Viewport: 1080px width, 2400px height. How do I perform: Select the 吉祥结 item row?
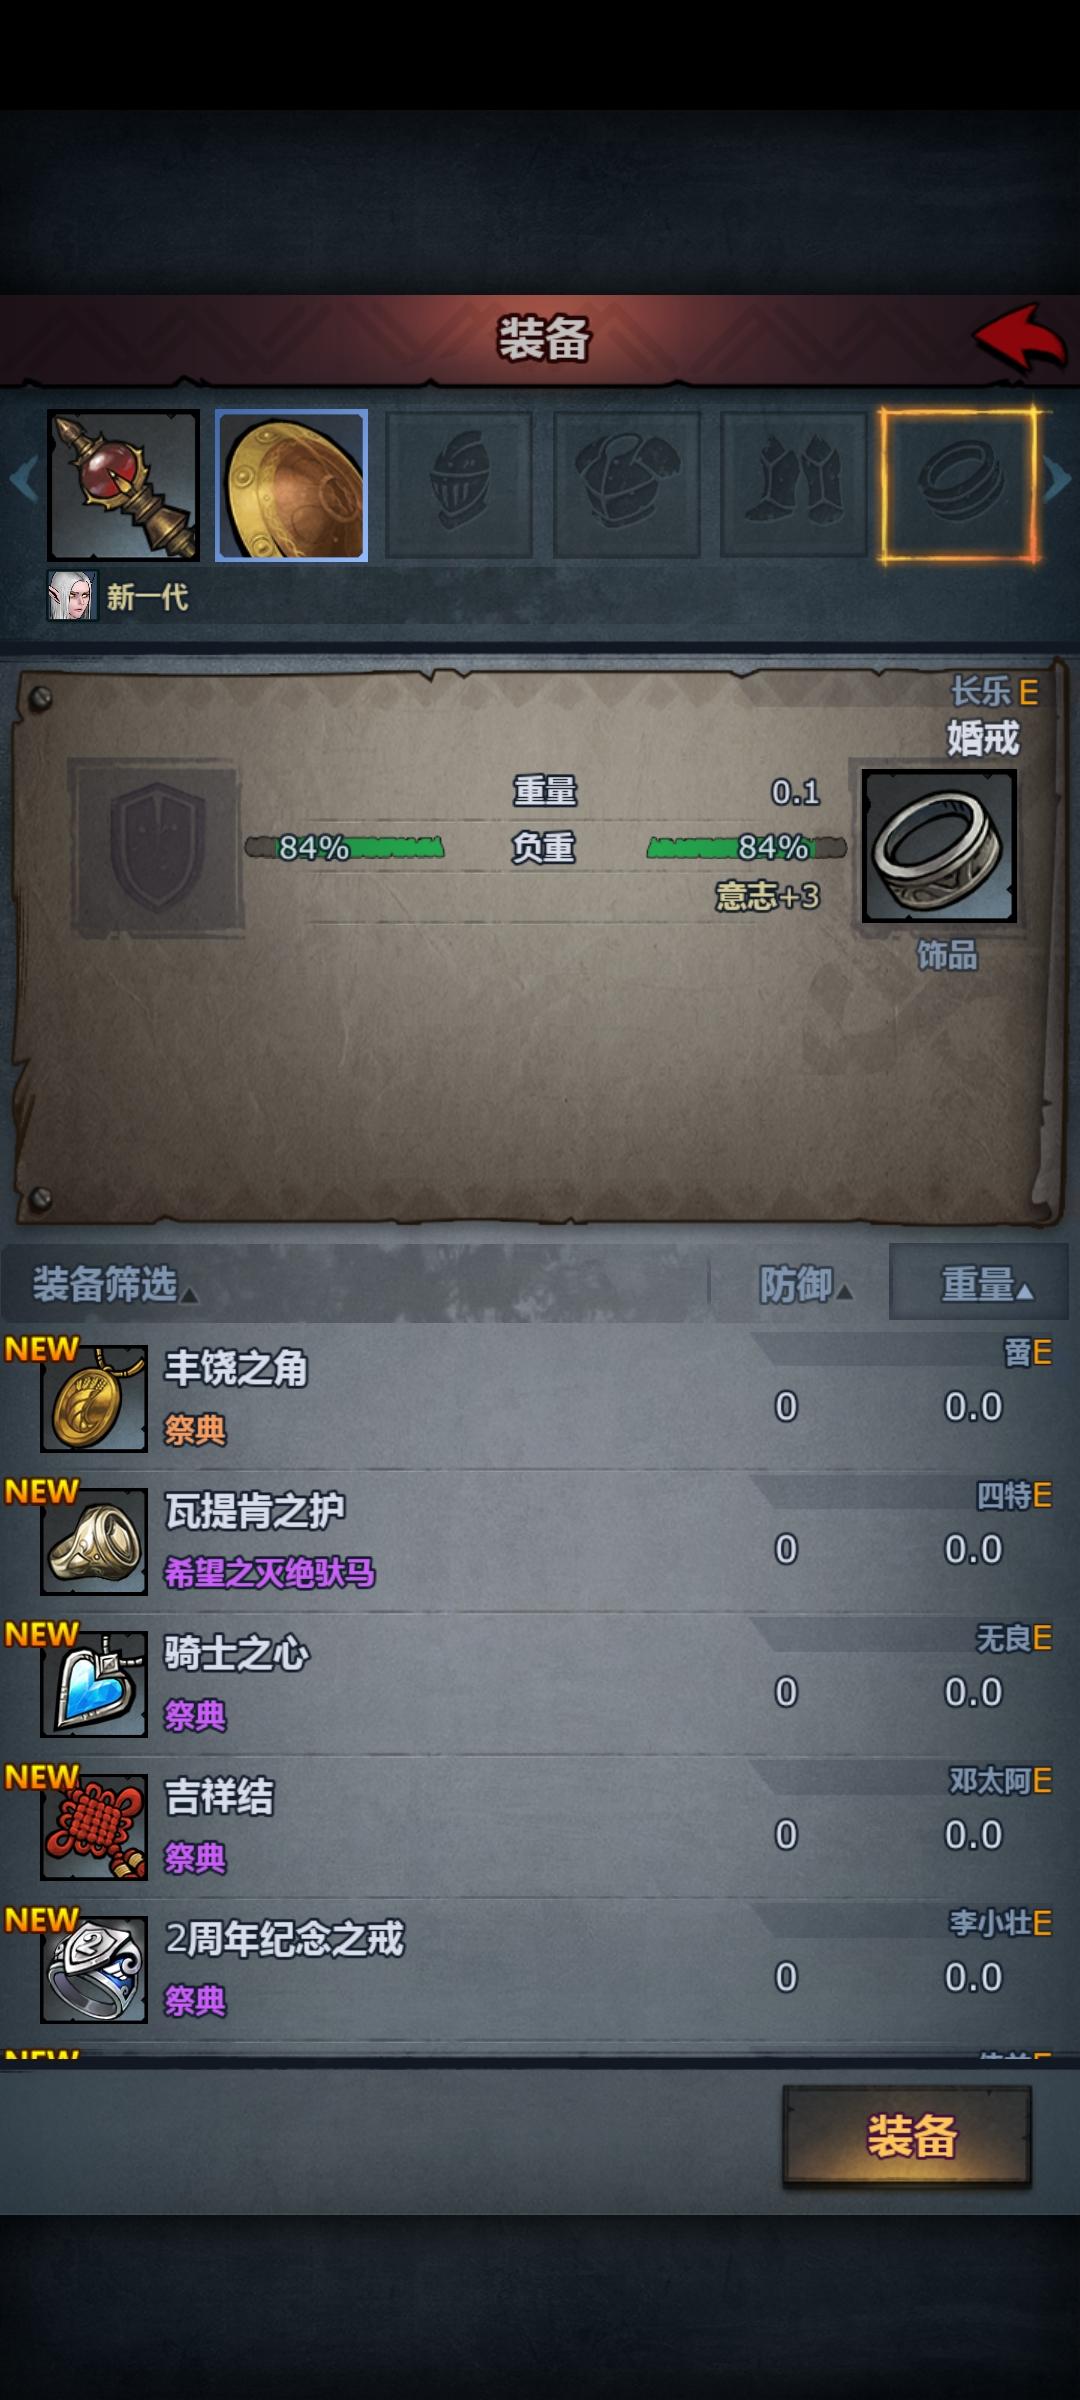(540, 1827)
